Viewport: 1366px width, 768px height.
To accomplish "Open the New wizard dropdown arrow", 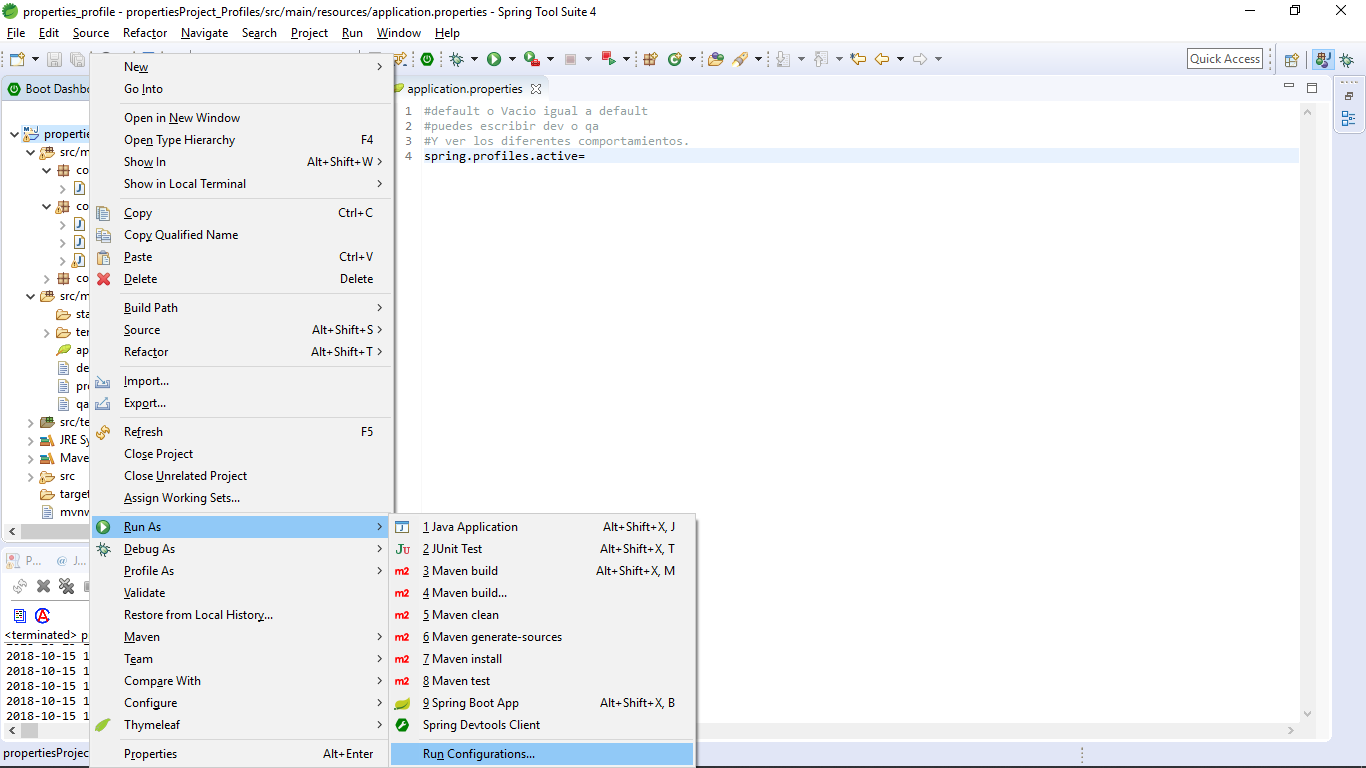I will click(34, 60).
